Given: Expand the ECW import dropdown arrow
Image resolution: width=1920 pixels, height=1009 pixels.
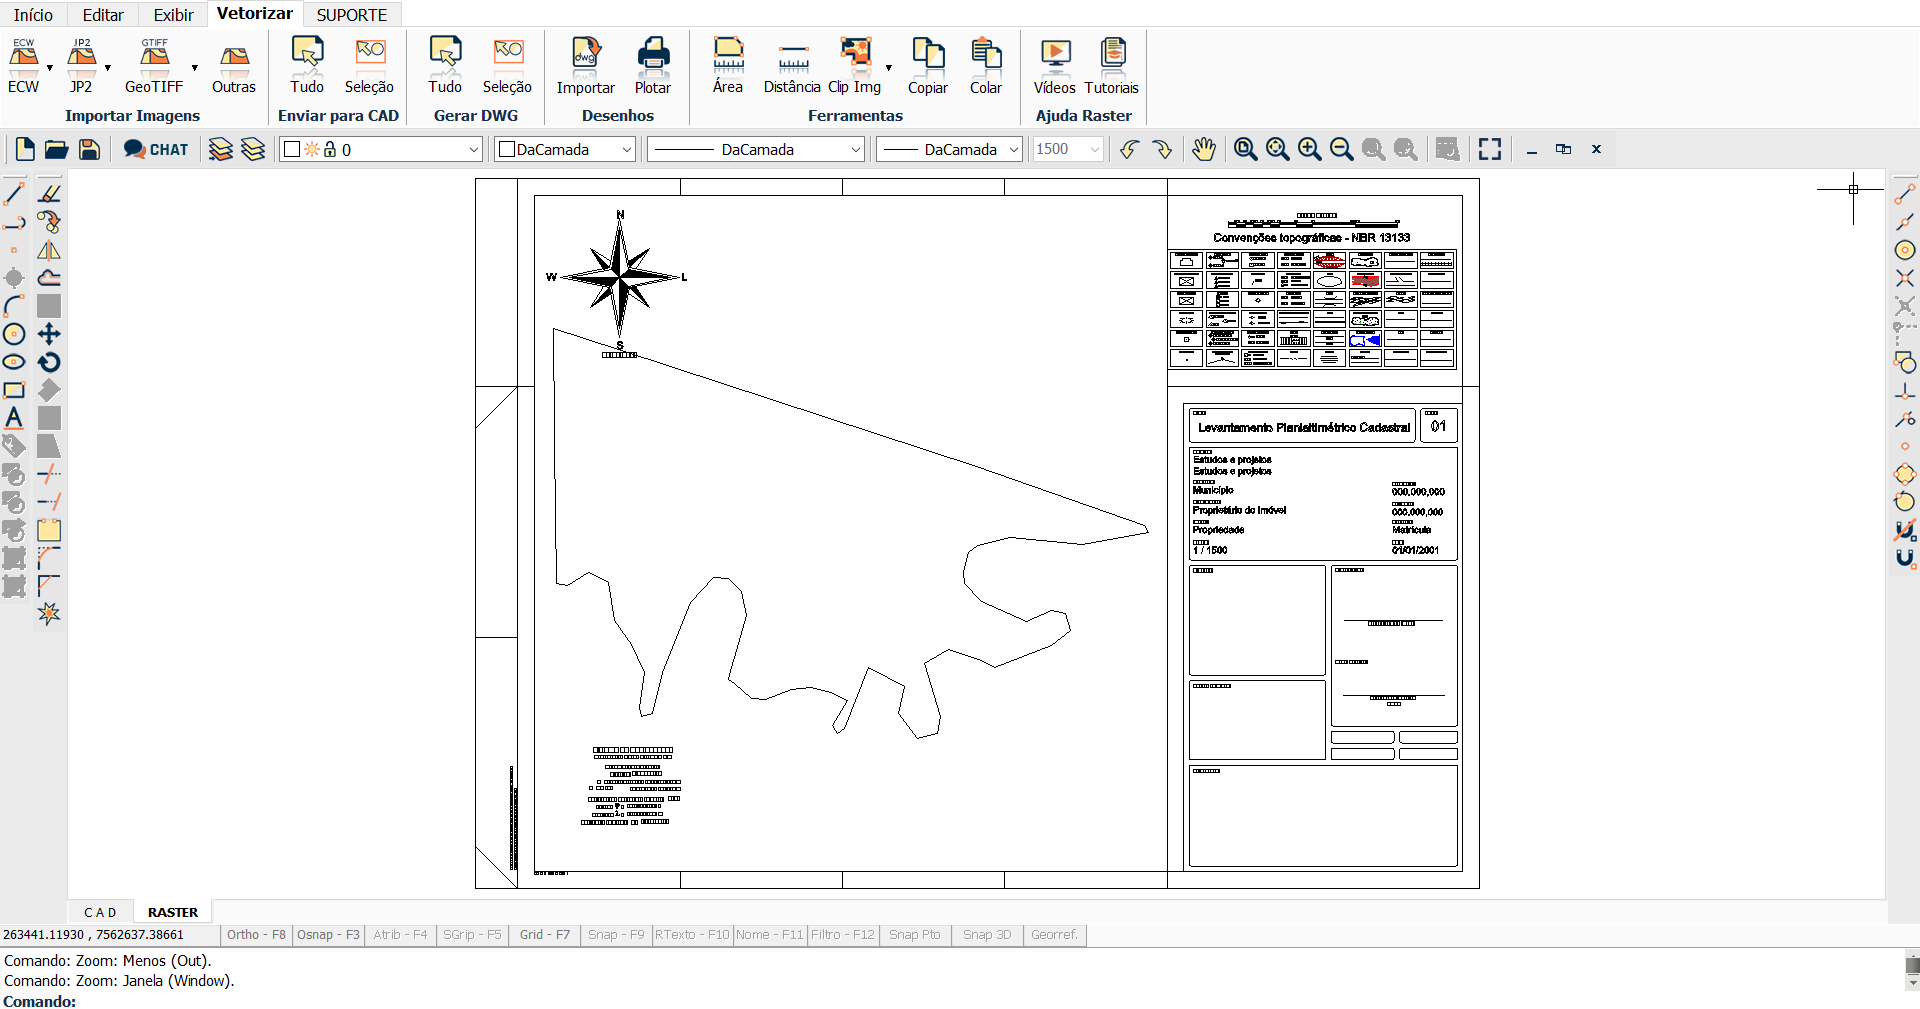Looking at the screenshot, I should [x=50, y=68].
